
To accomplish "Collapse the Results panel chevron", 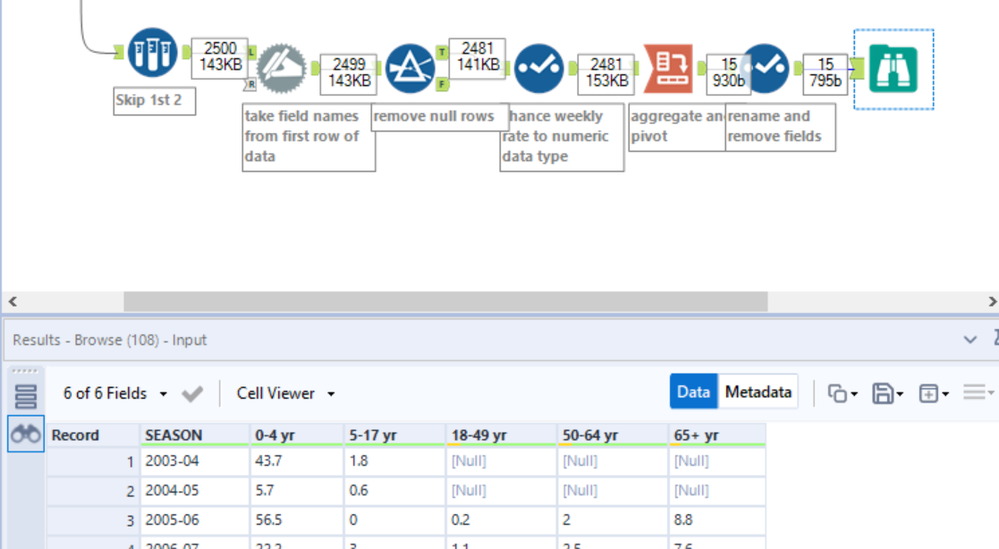I will click(x=970, y=340).
